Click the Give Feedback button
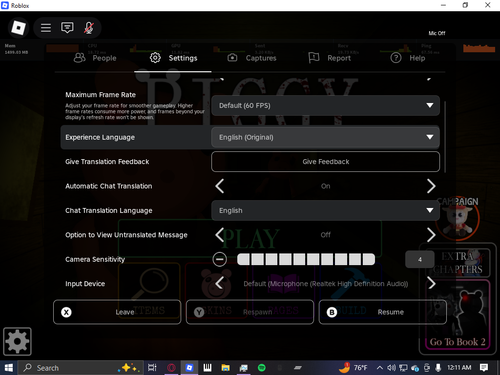The image size is (500, 375). tap(325, 162)
